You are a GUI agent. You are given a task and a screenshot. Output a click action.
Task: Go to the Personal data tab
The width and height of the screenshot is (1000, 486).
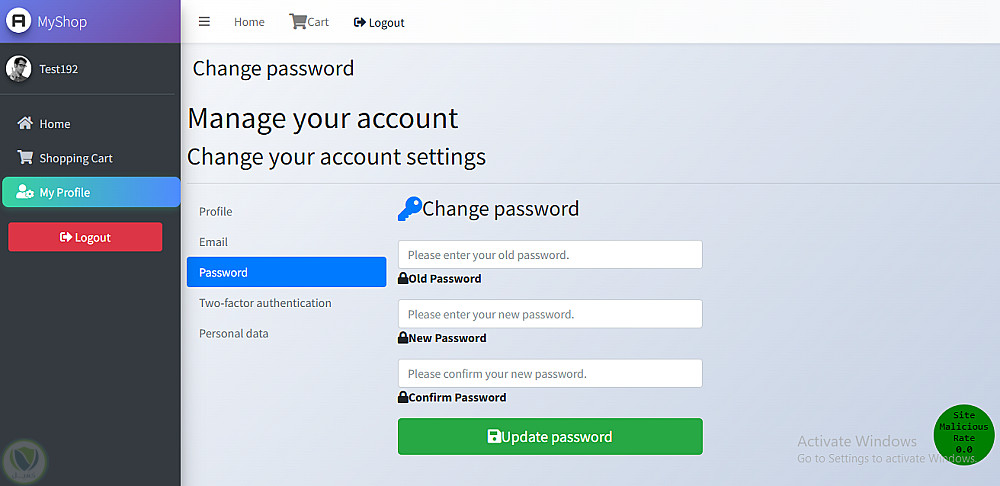(x=233, y=333)
